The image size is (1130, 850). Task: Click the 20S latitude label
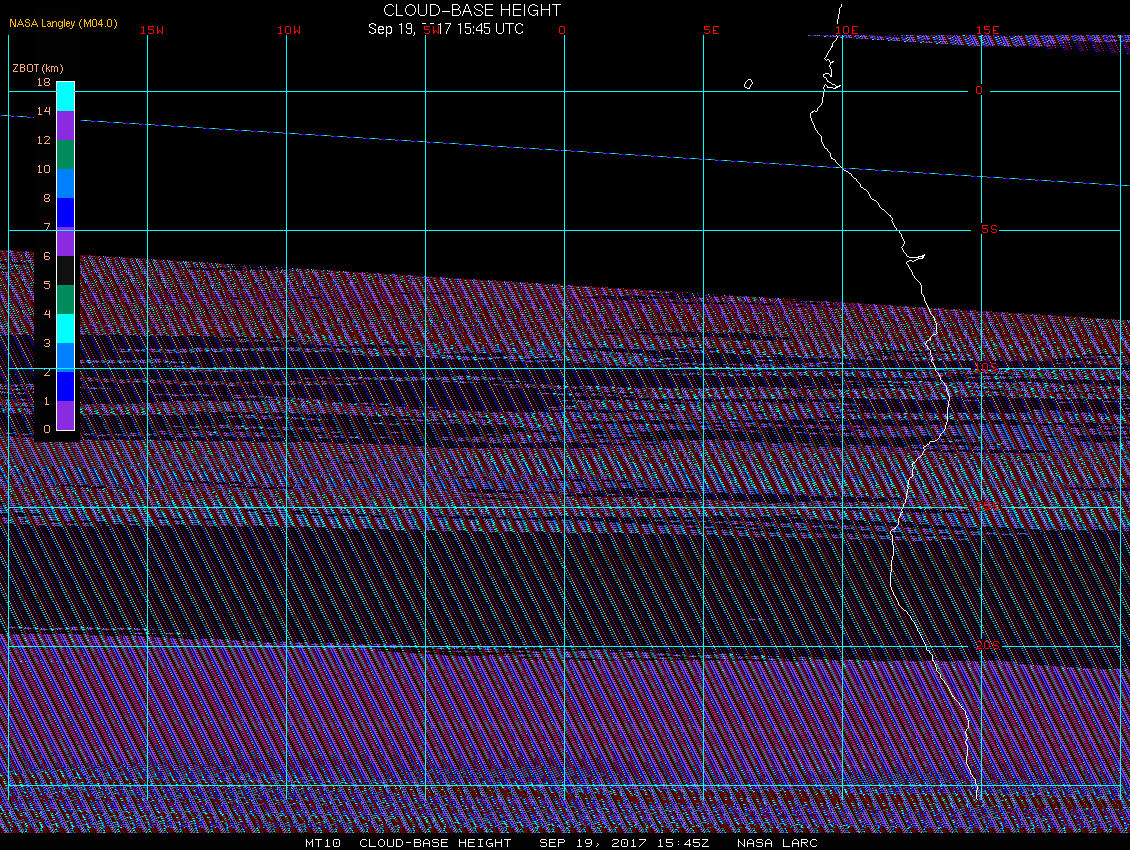pyautogui.click(x=987, y=645)
